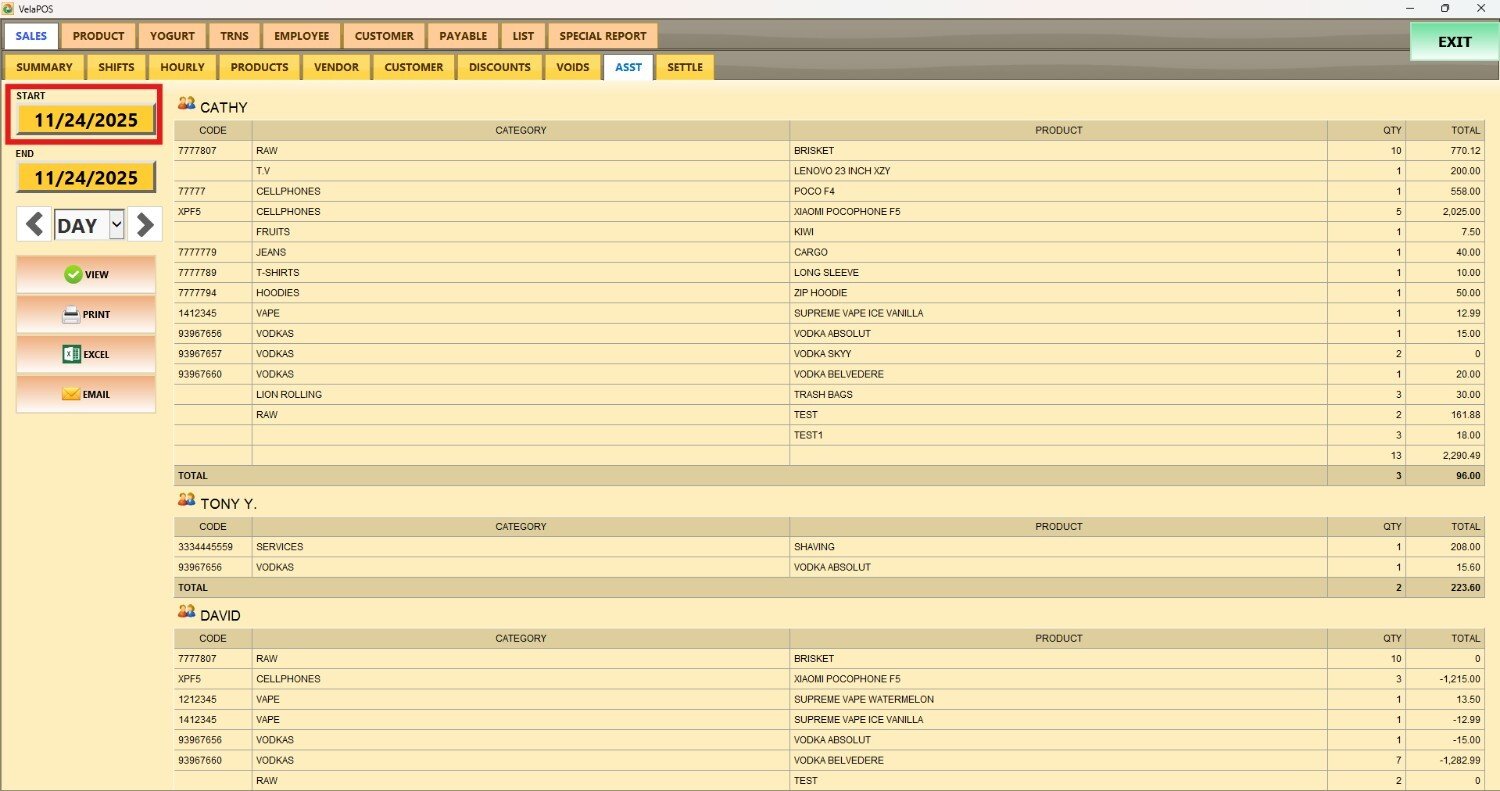Advance to next day with right arrow
The image size is (1500, 791).
[x=145, y=225]
